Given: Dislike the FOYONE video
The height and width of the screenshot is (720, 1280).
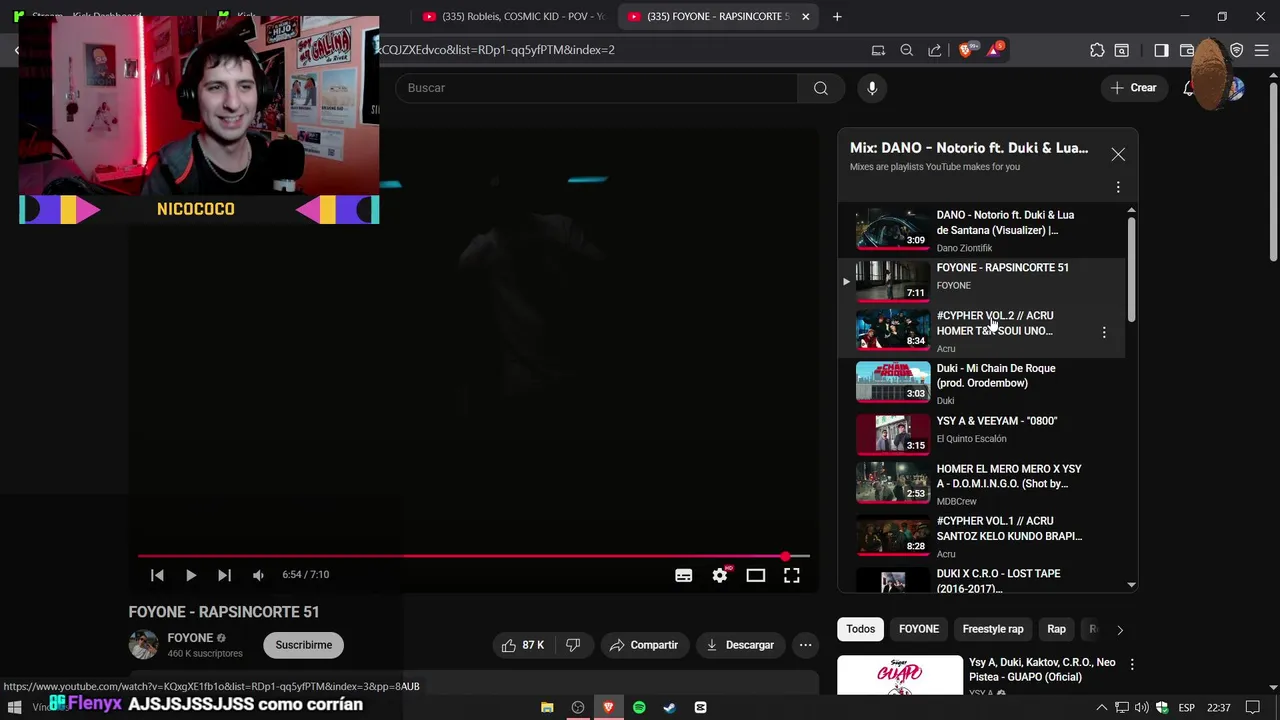Looking at the screenshot, I should [574, 645].
